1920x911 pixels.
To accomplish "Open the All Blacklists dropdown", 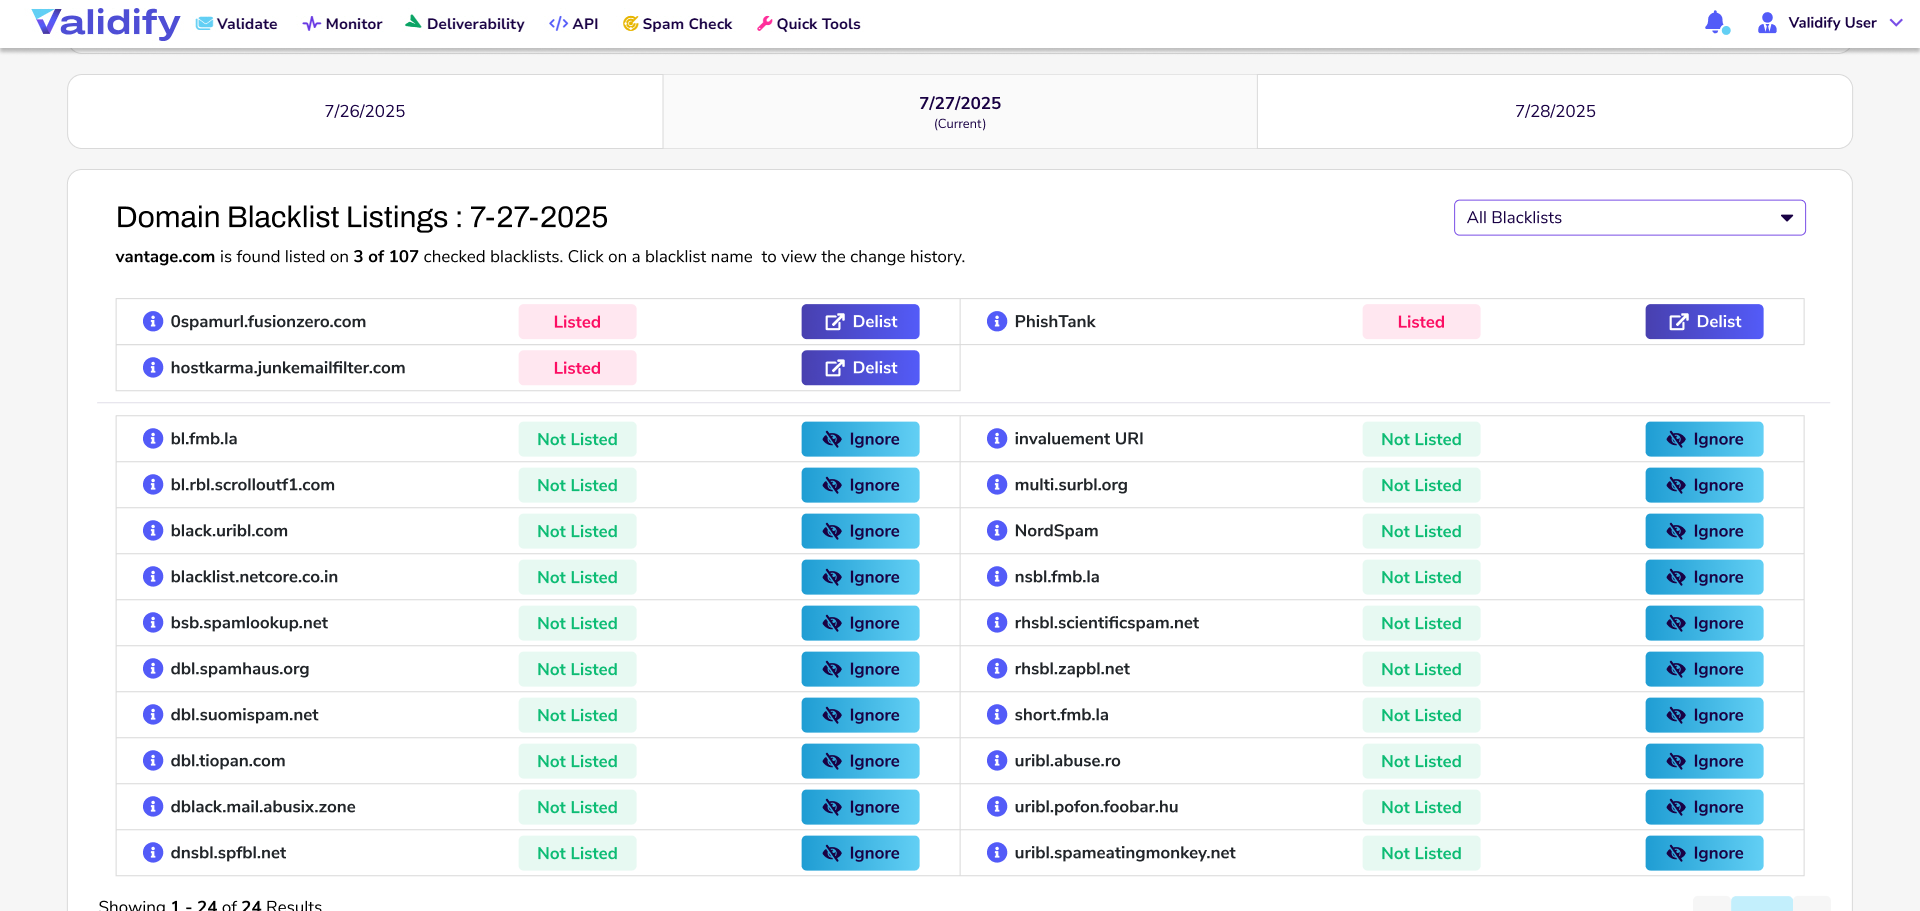I will pos(1629,218).
